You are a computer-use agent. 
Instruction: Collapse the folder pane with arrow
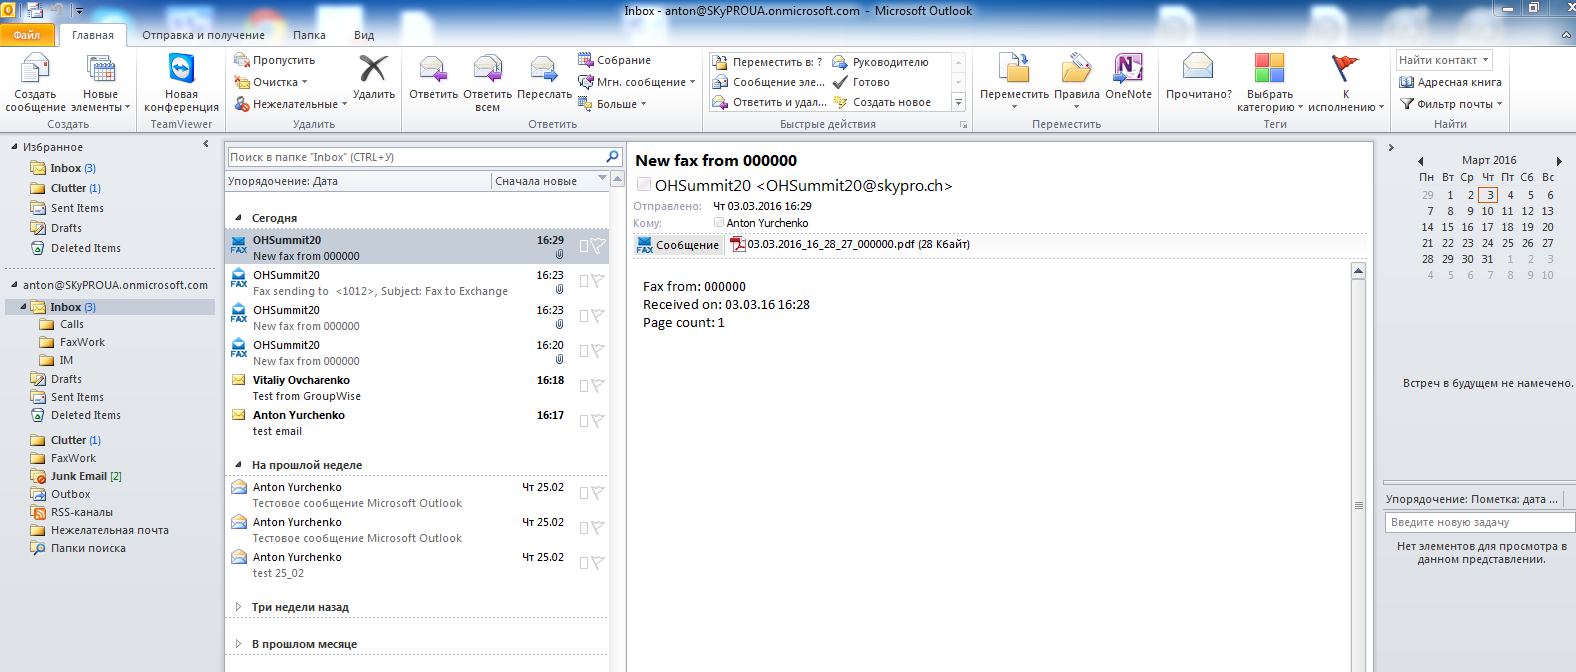pyautogui.click(x=206, y=145)
